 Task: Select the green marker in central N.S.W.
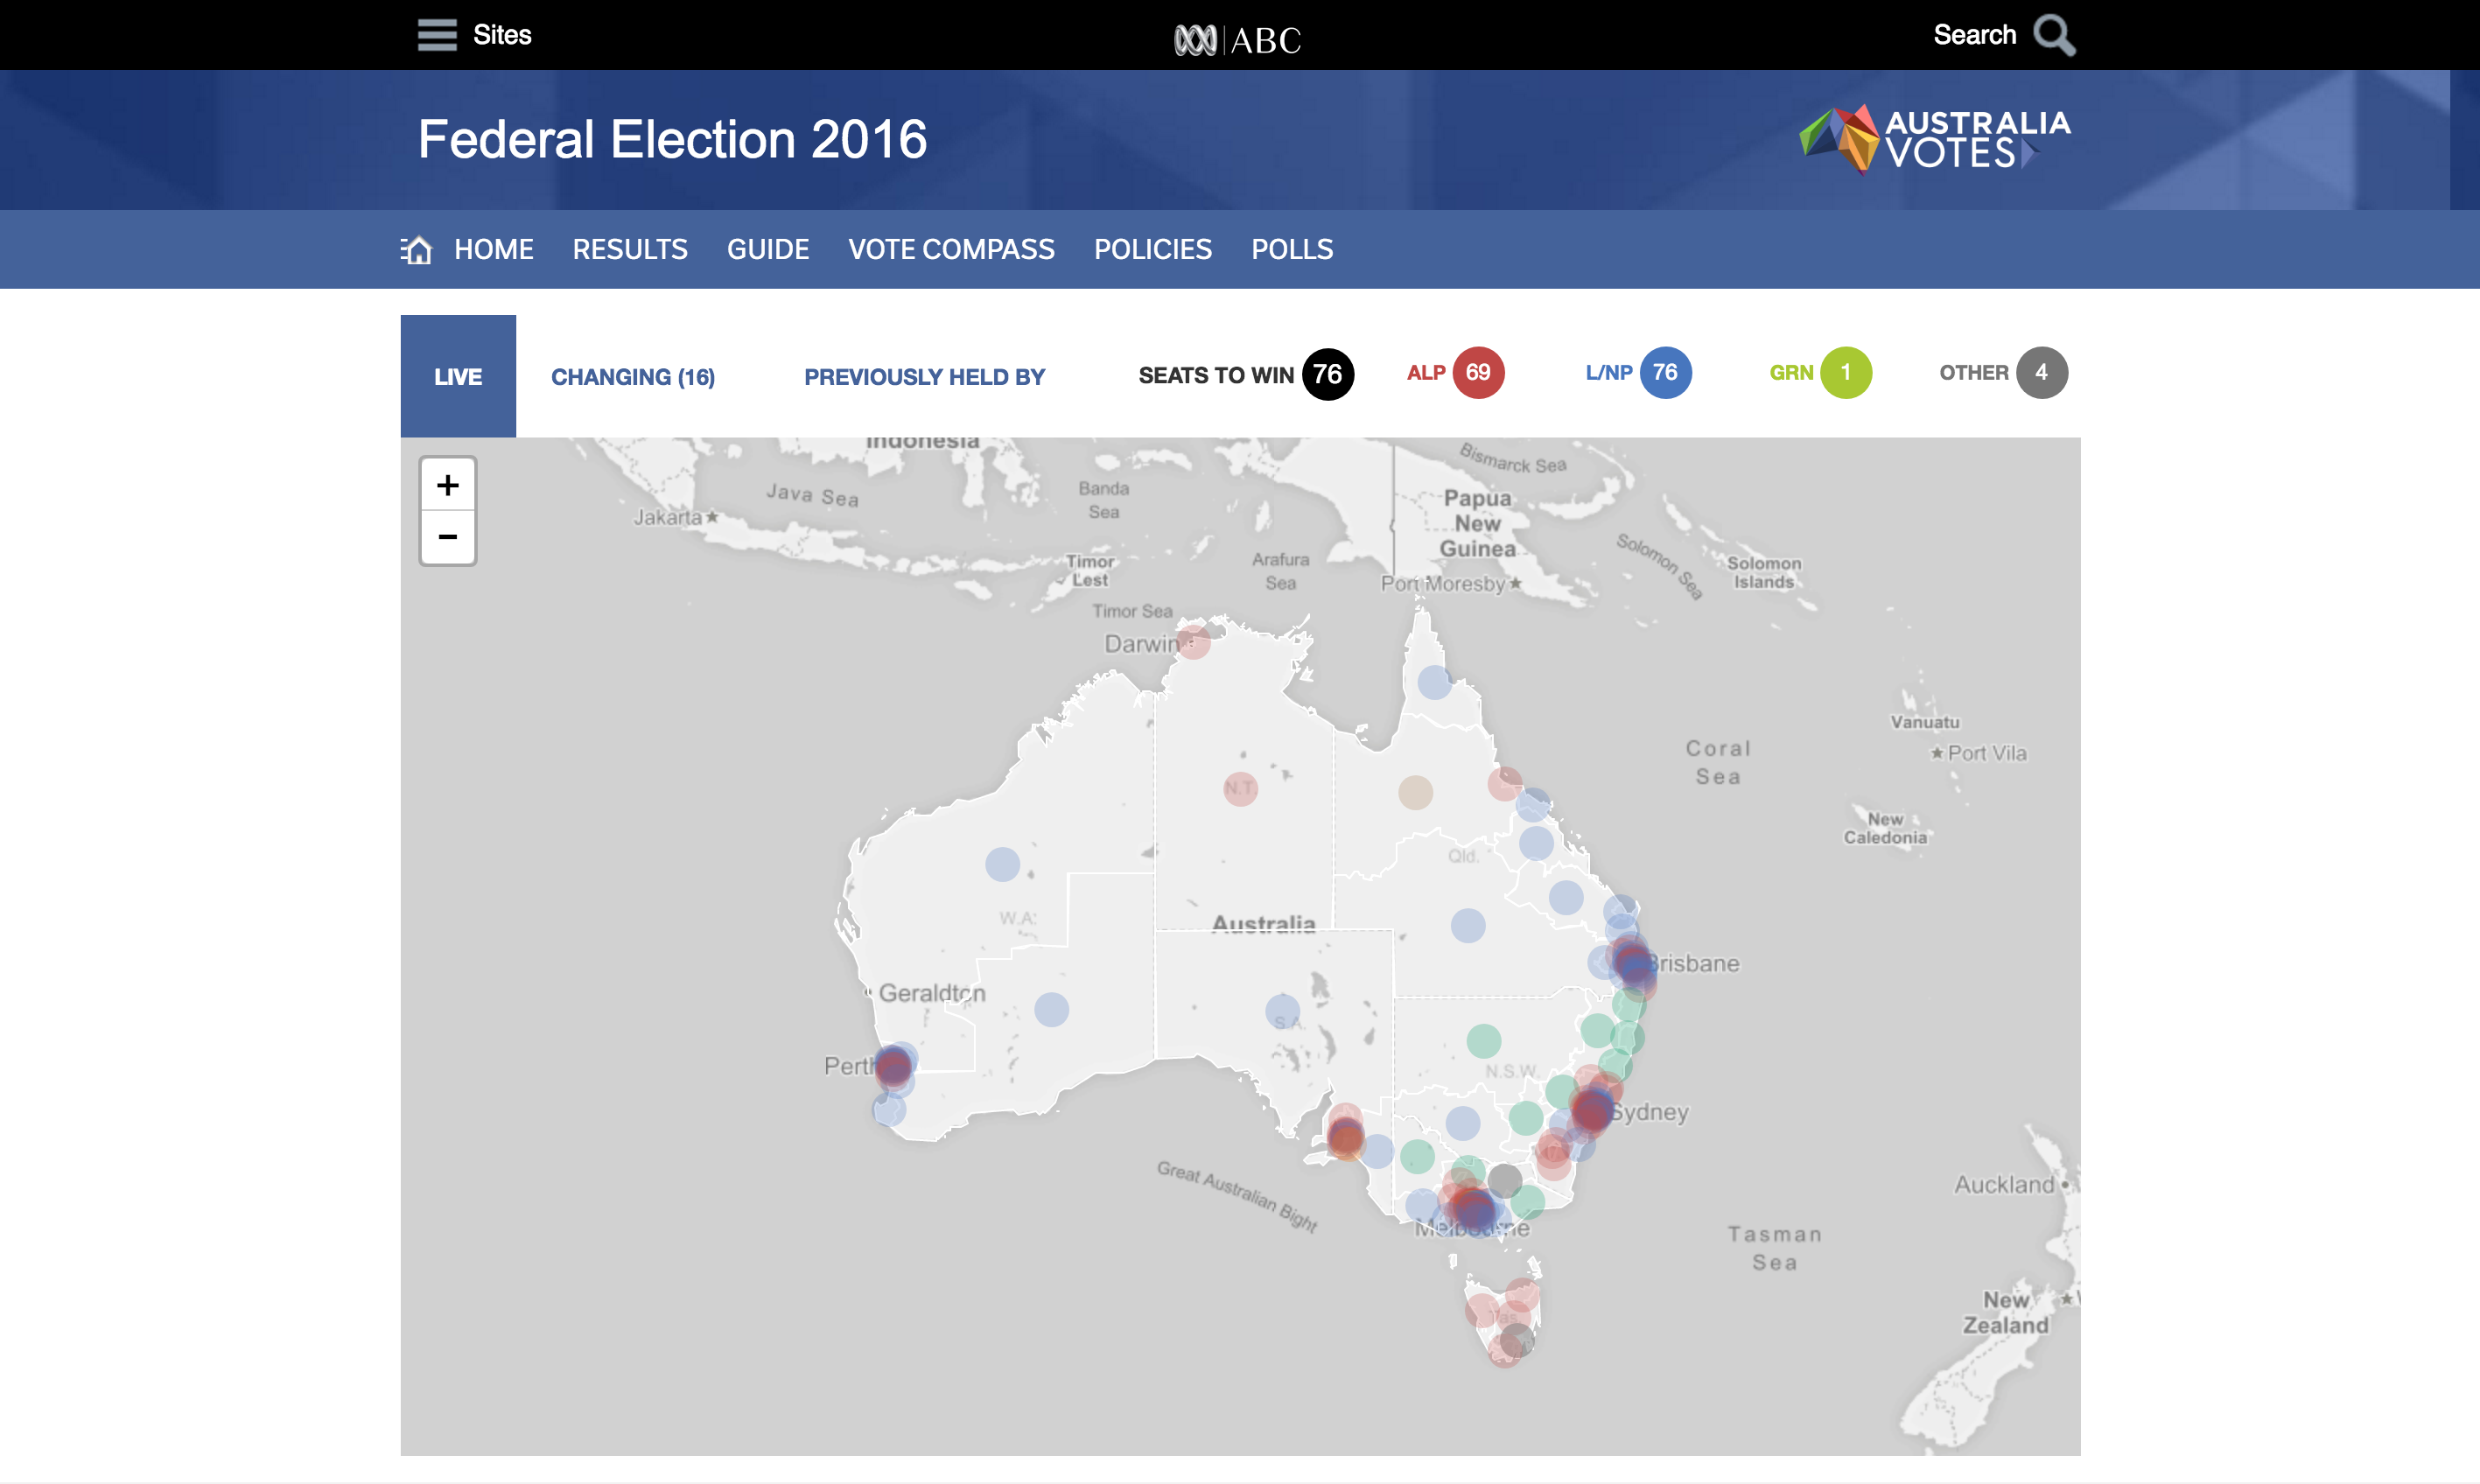pos(1483,1041)
